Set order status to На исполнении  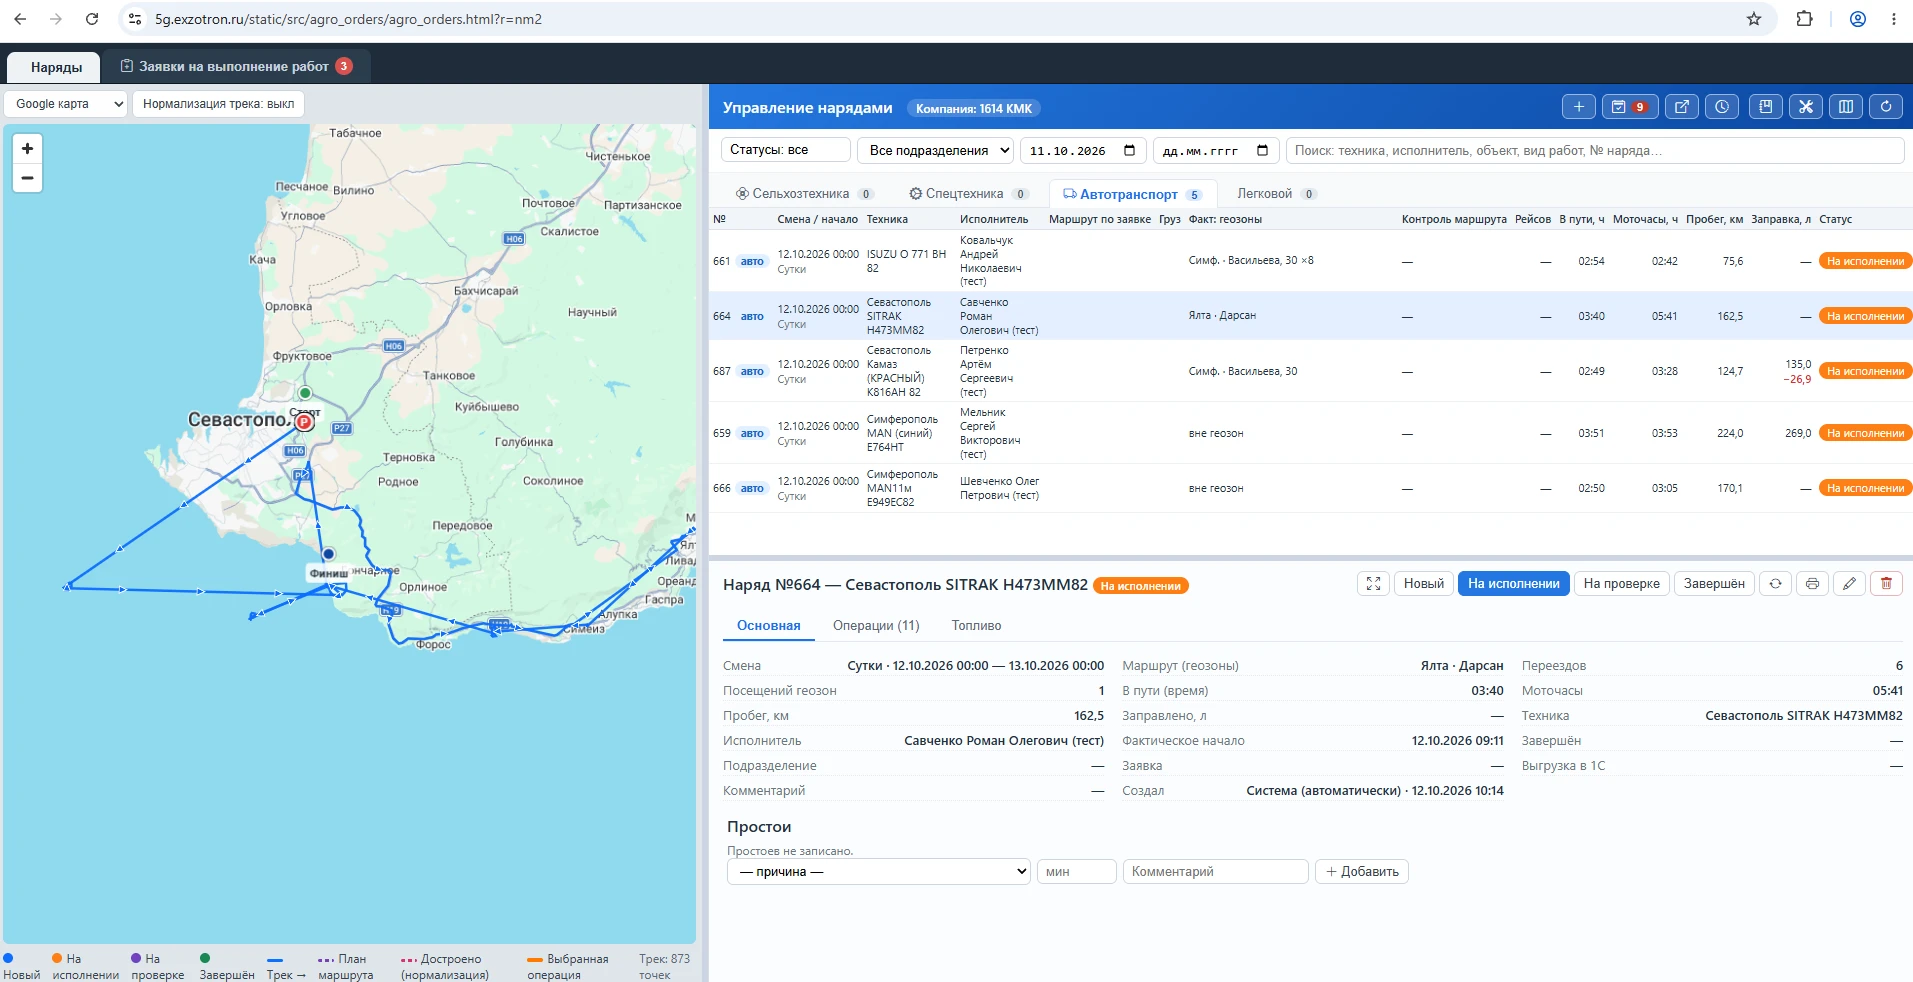click(x=1513, y=584)
